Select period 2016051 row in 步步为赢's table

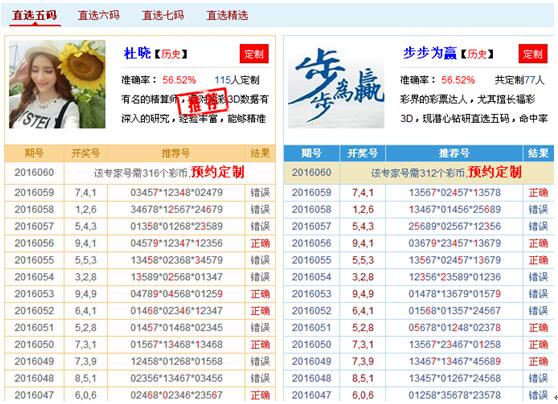coord(419,328)
